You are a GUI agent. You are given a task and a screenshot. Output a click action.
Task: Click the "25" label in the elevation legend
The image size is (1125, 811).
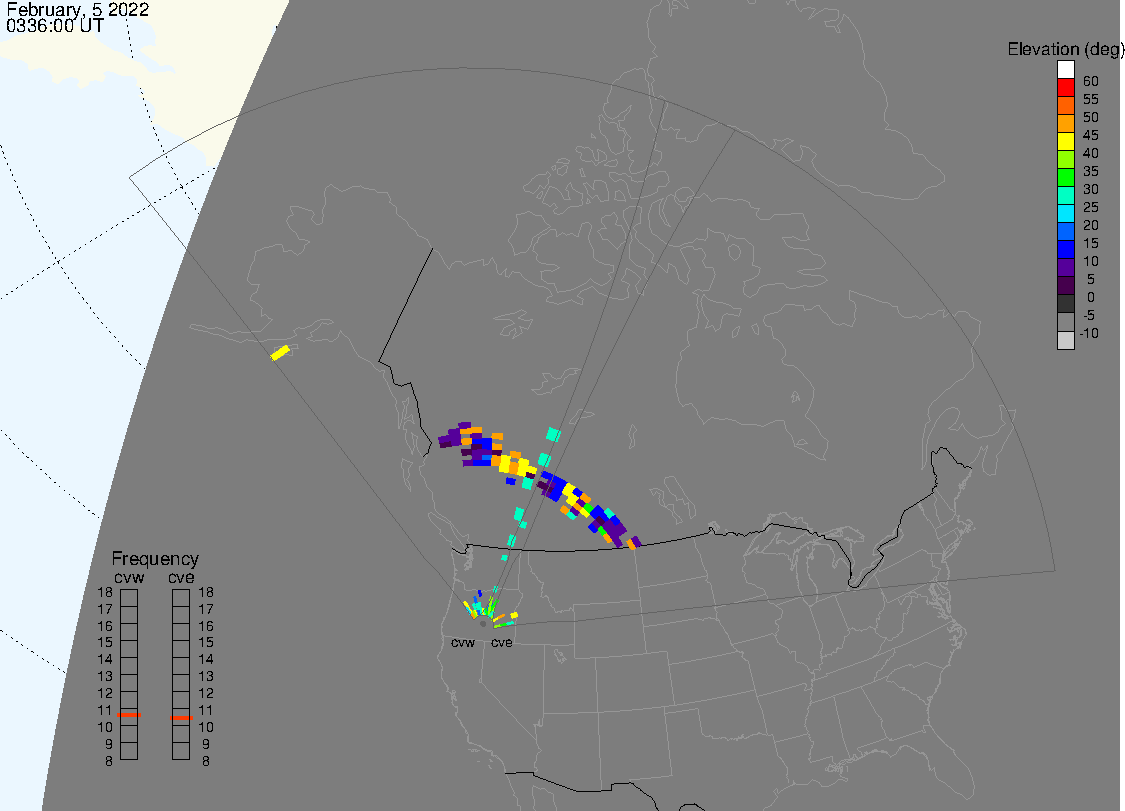[x=1091, y=207]
